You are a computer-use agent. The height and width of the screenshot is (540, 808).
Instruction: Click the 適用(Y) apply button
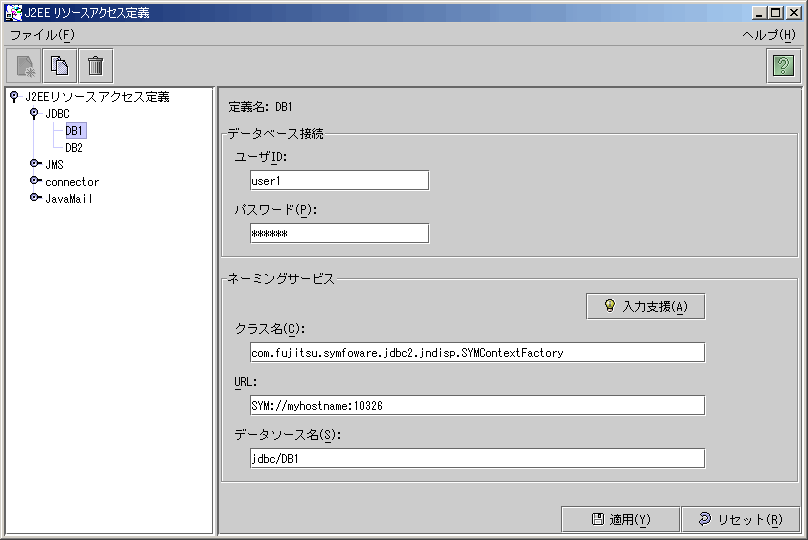point(620,519)
